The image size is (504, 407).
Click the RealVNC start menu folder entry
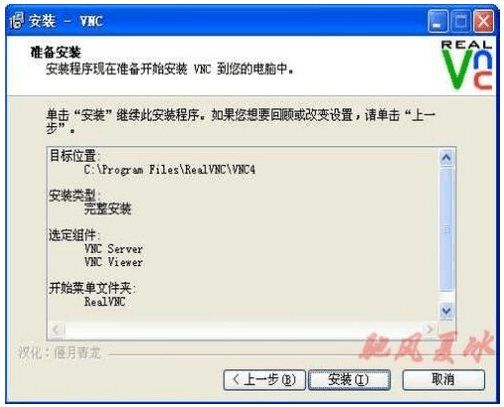(x=105, y=302)
